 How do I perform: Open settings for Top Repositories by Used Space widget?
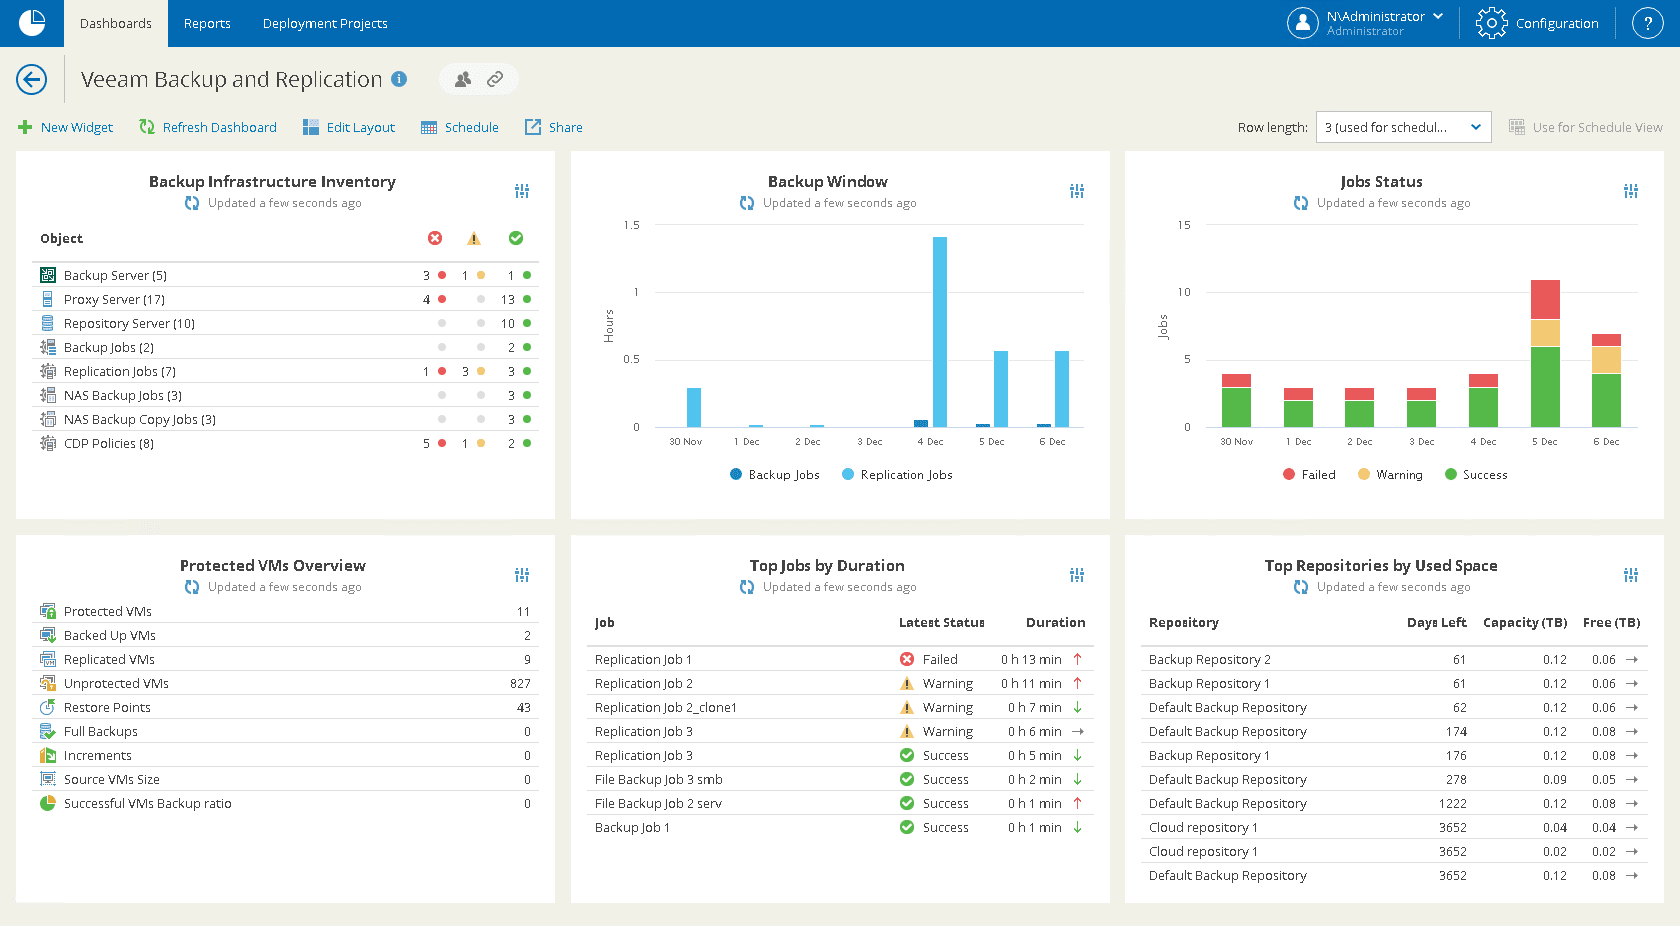tap(1631, 575)
